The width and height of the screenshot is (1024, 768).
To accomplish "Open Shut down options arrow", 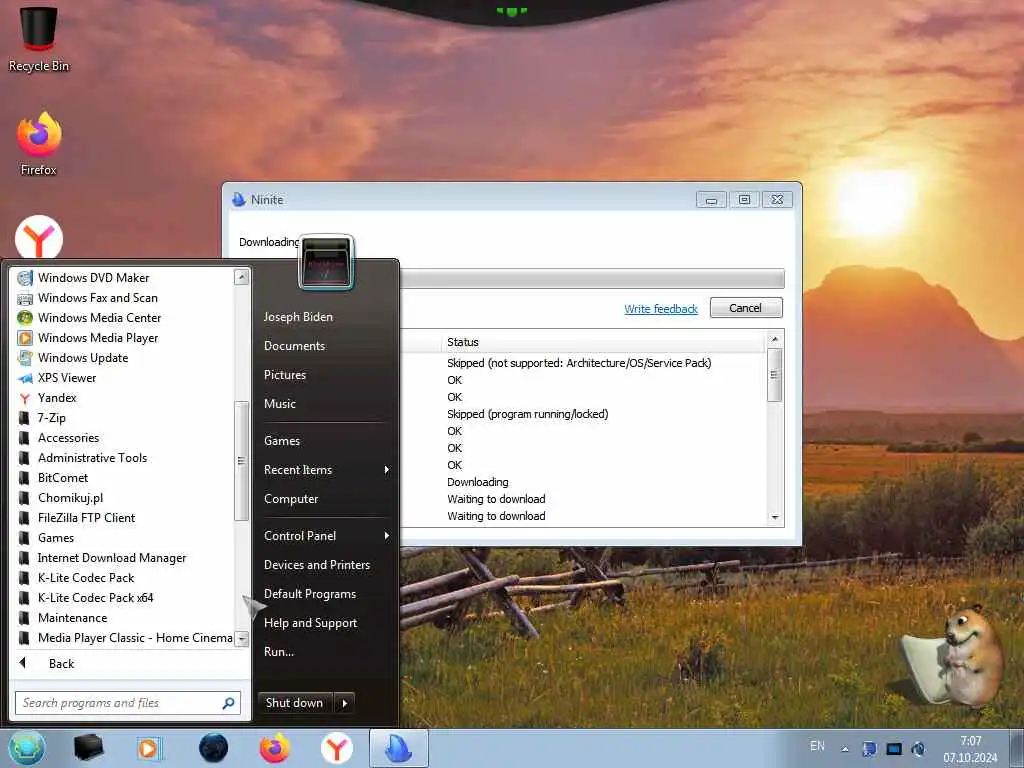I will coord(345,703).
